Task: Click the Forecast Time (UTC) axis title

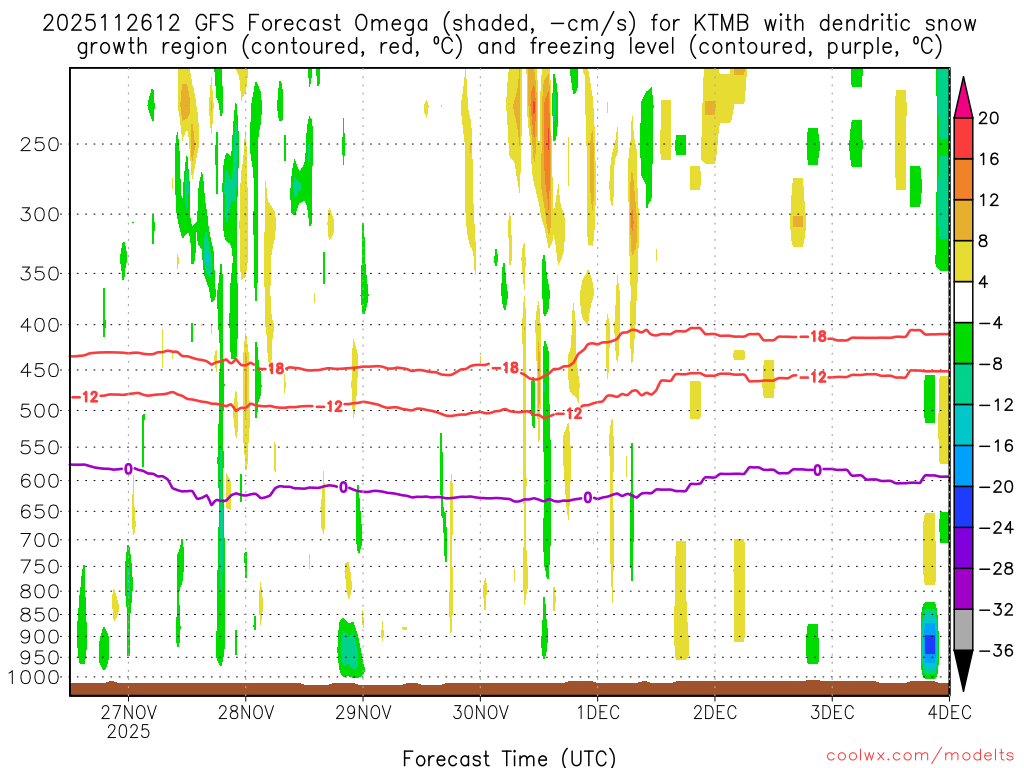Action: point(509,758)
